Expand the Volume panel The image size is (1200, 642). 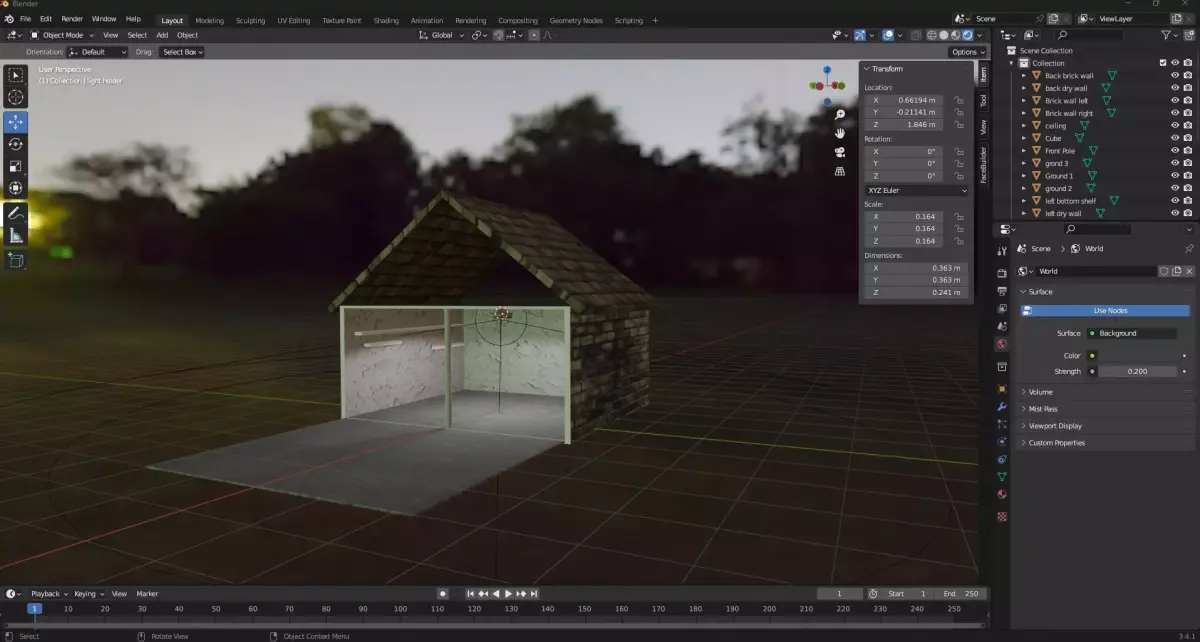click(1105, 392)
